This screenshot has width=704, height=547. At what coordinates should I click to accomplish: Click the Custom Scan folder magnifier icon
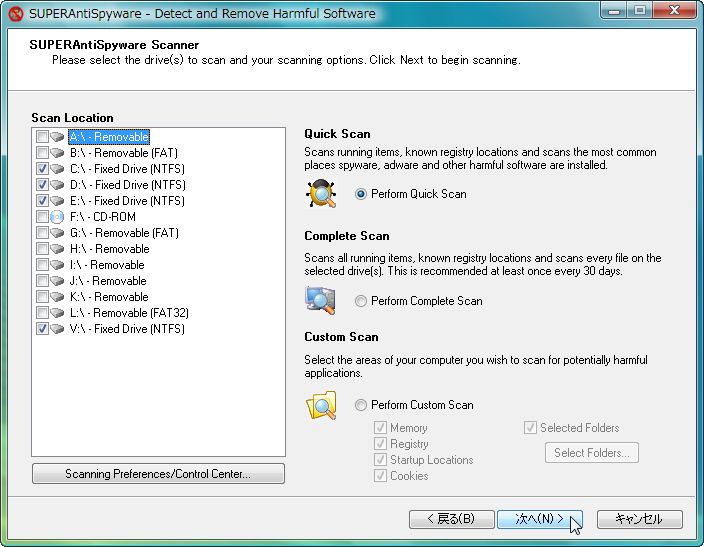click(x=321, y=405)
